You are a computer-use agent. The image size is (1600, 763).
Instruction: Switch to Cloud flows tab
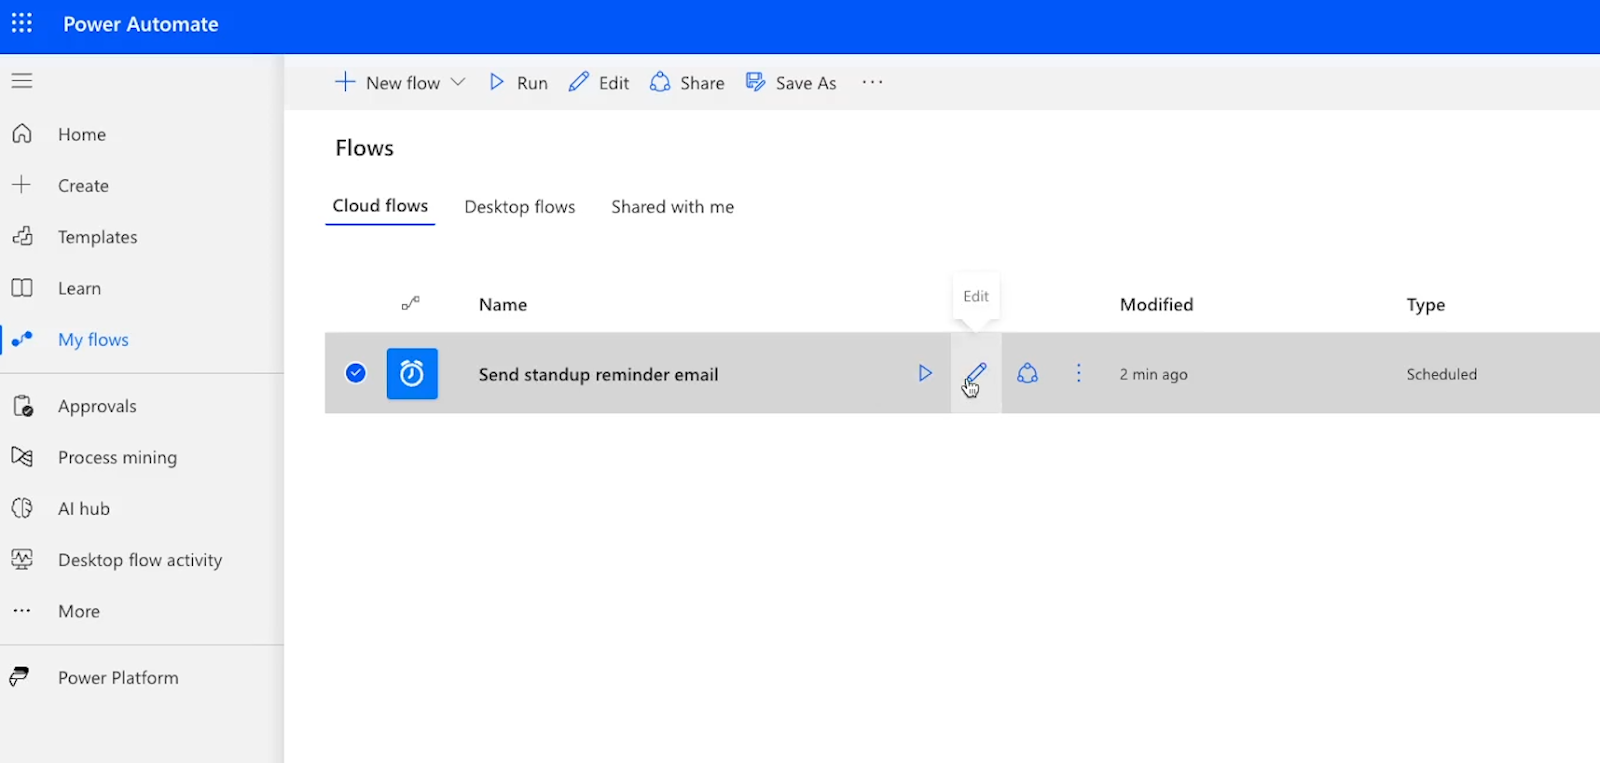[380, 205]
